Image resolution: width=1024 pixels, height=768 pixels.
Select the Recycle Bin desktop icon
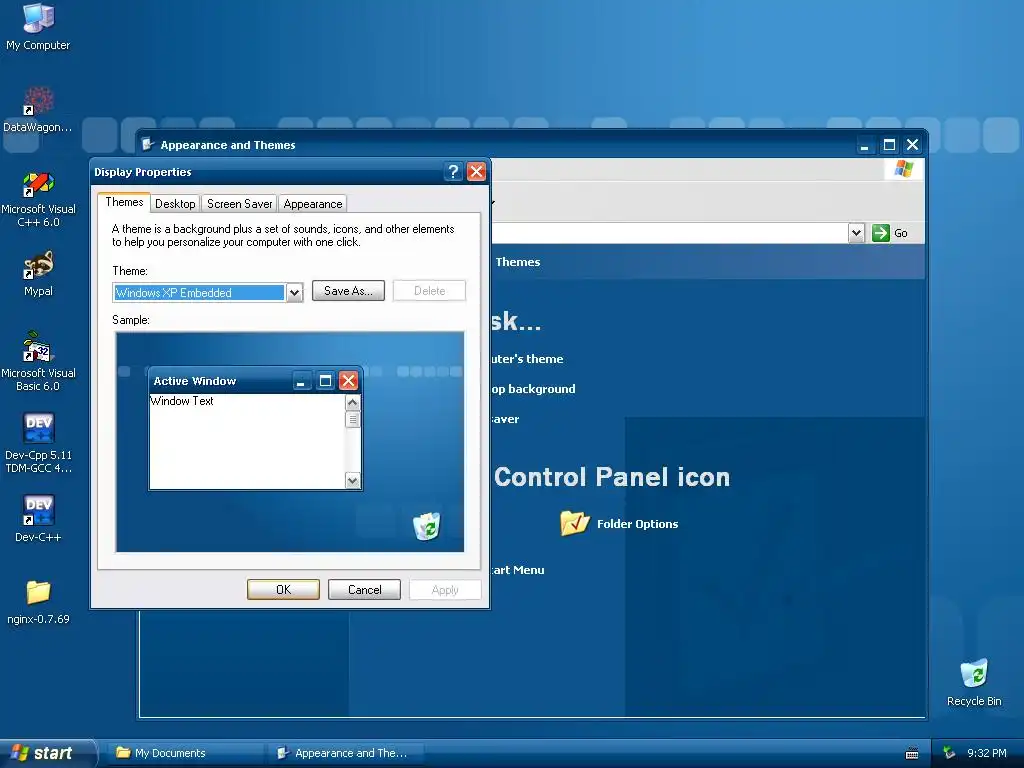[974, 682]
